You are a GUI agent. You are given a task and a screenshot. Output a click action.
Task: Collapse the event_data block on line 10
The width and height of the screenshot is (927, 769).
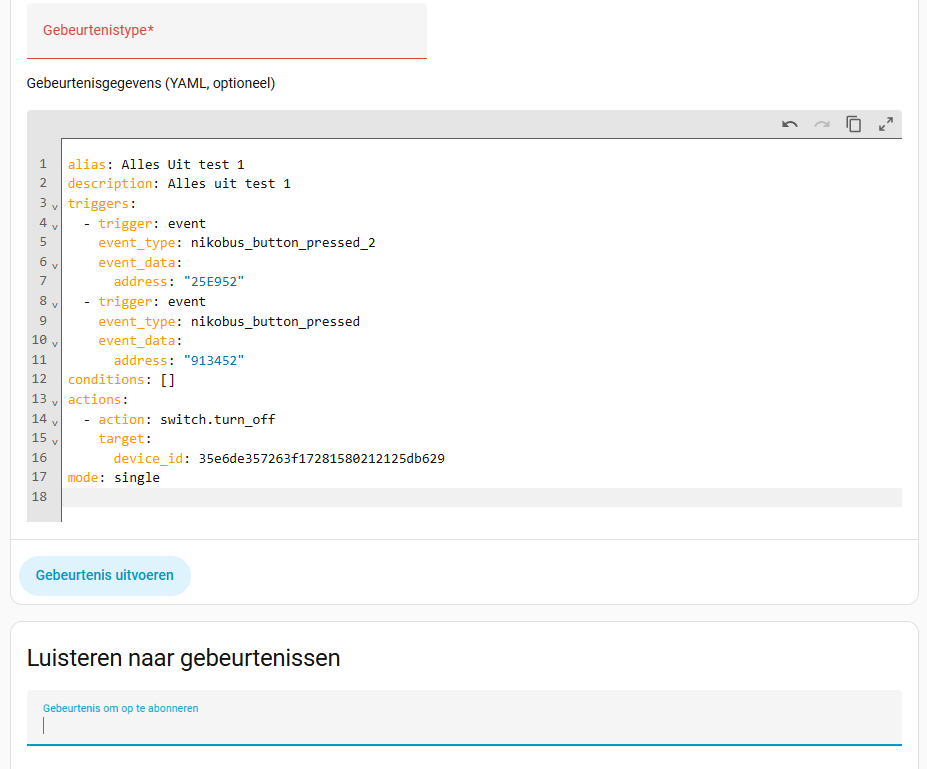(55, 342)
